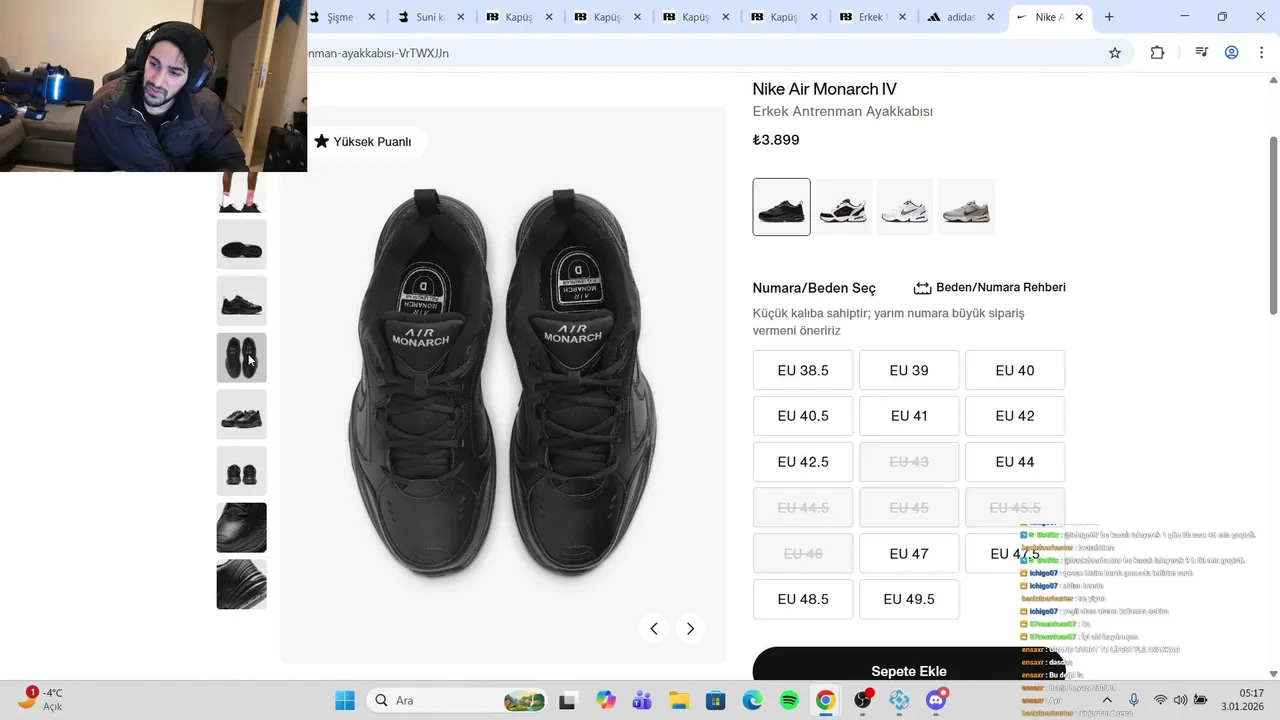Open OBS Studio from the taskbar
The image size is (1280, 720).
click(x=863, y=700)
